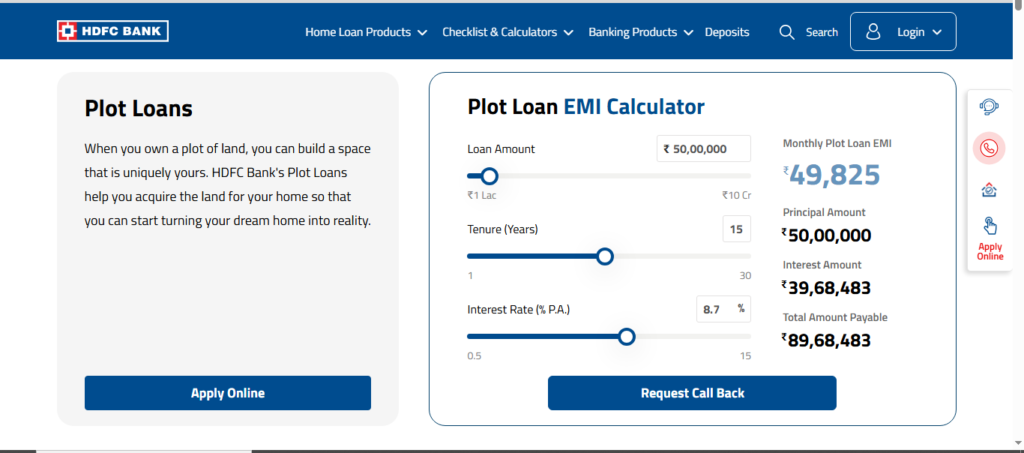Click the user profile icon in Login
1024x453 pixels.
point(873,32)
